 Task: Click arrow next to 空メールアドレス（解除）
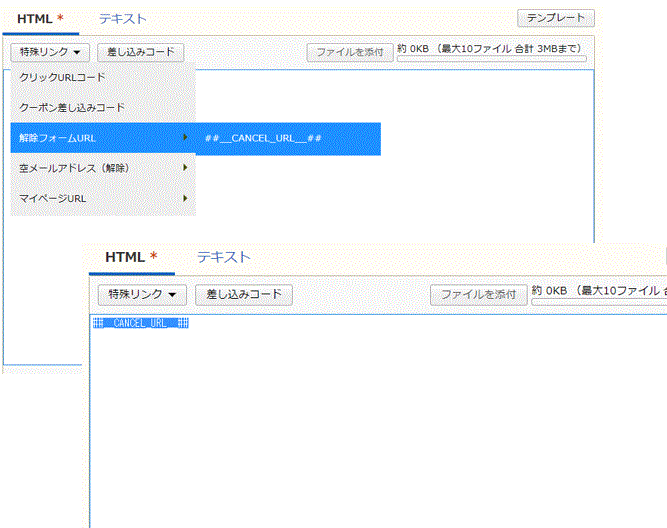pos(185,168)
